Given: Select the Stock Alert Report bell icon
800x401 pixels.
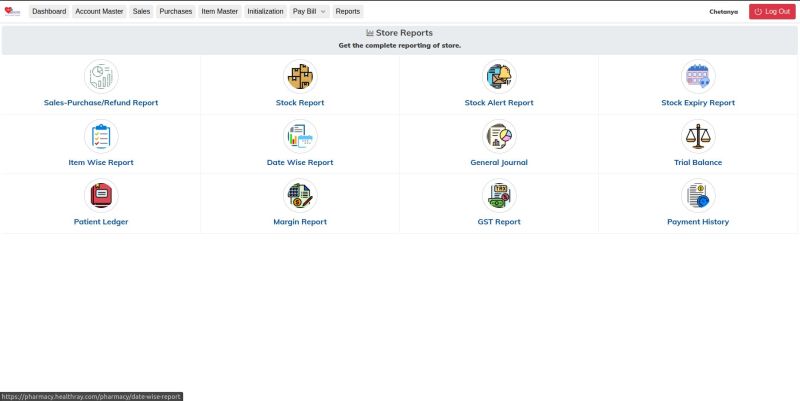Looking at the screenshot, I should (499, 76).
